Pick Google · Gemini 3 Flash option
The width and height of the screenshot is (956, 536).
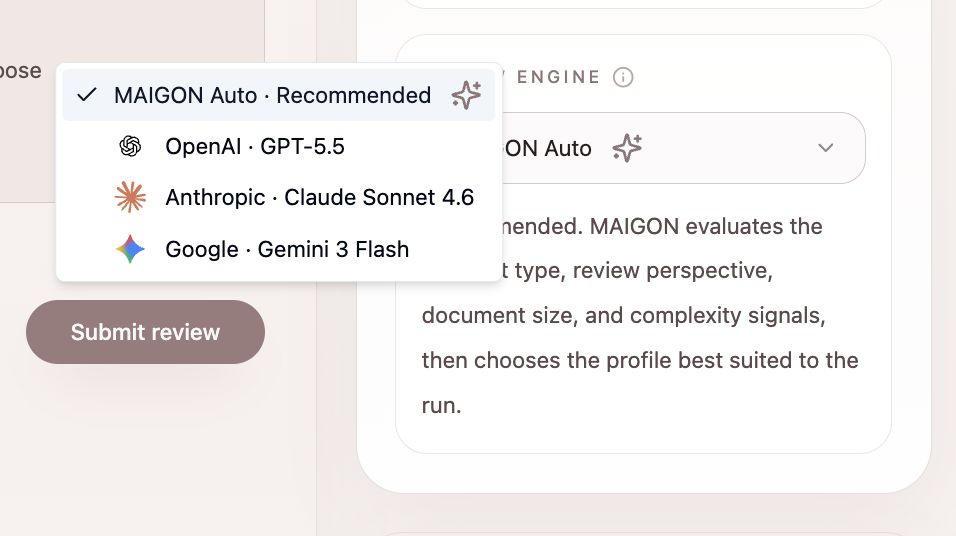pos(279,249)
